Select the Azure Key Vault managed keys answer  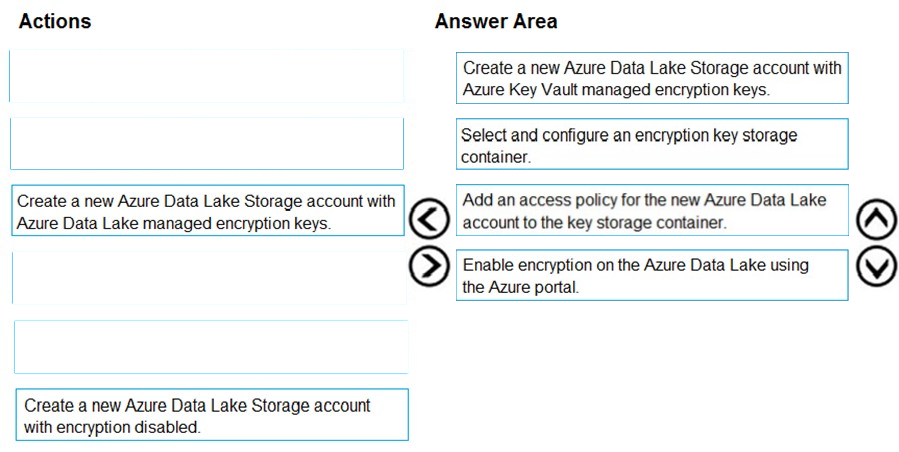(652, 78)
